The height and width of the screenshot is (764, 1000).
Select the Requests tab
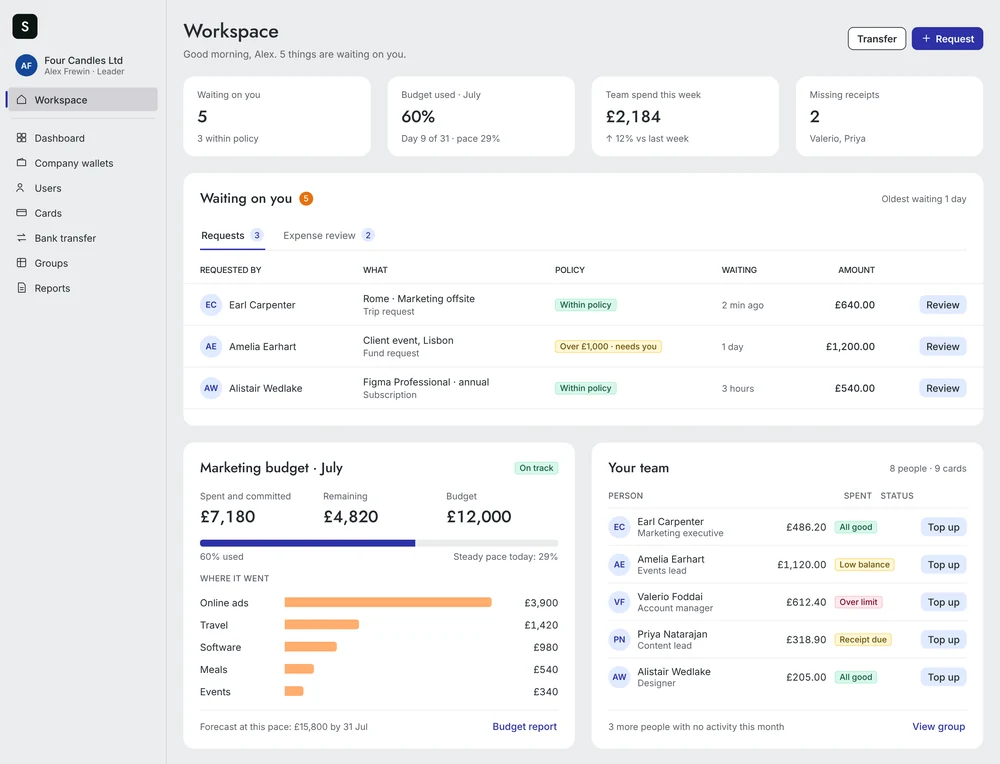[232, 235]
